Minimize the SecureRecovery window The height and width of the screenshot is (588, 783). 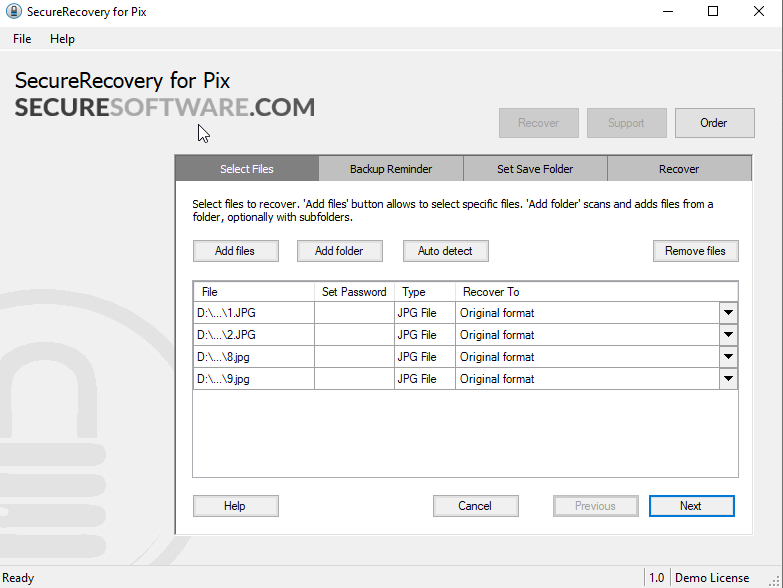pos(668,11)
